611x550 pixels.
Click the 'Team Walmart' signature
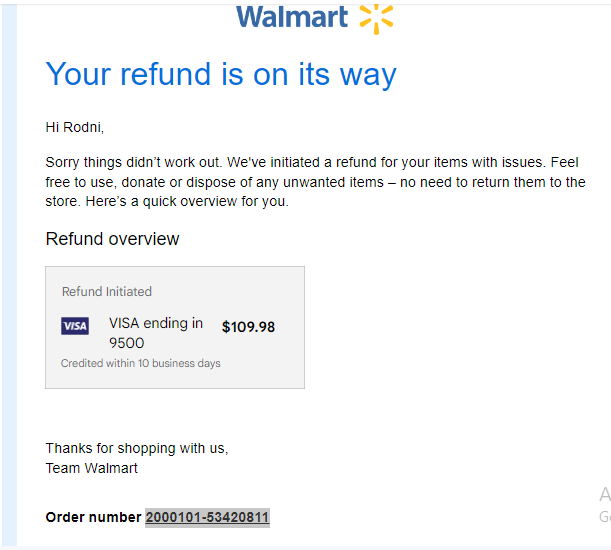pyautogui.click(x=92, y=468)
